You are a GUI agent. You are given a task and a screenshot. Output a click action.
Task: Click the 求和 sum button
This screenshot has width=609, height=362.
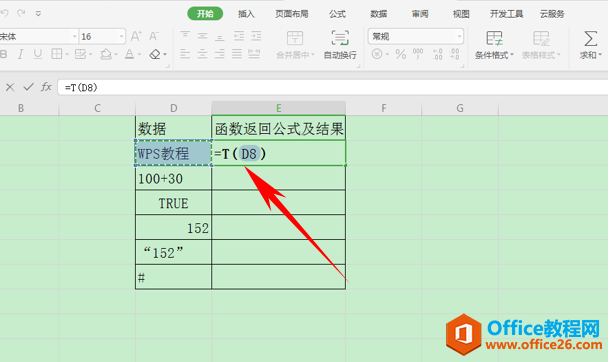pyautogui.click(x=590, y=45)
